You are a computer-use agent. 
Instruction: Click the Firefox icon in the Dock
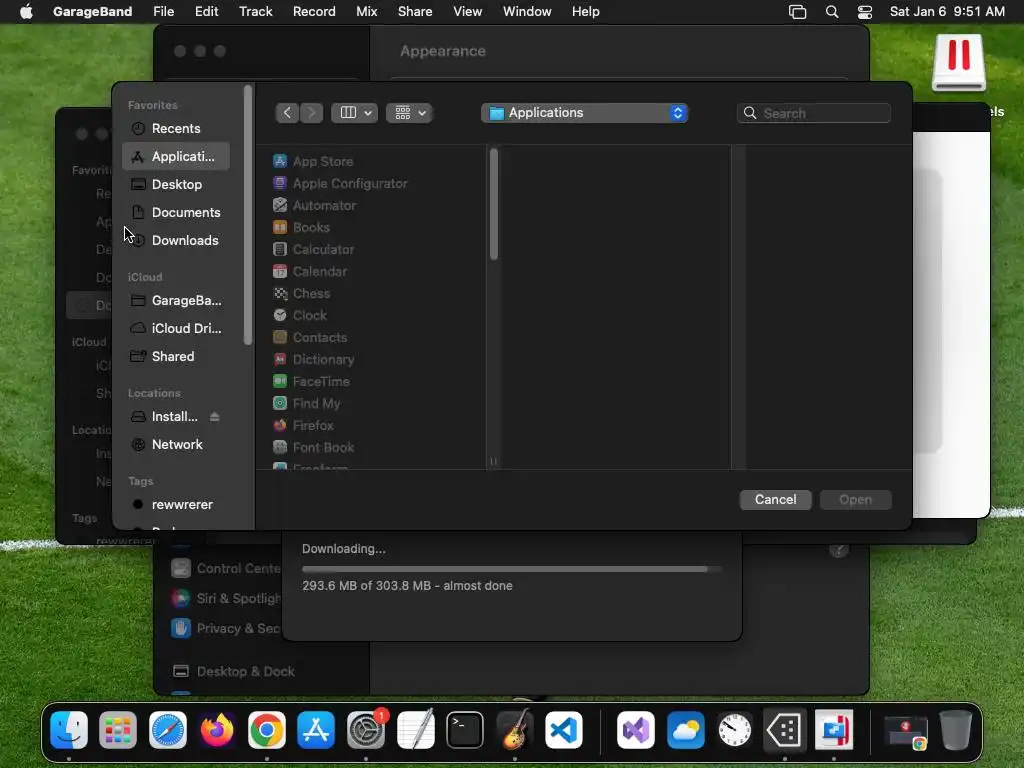[217, 729]
